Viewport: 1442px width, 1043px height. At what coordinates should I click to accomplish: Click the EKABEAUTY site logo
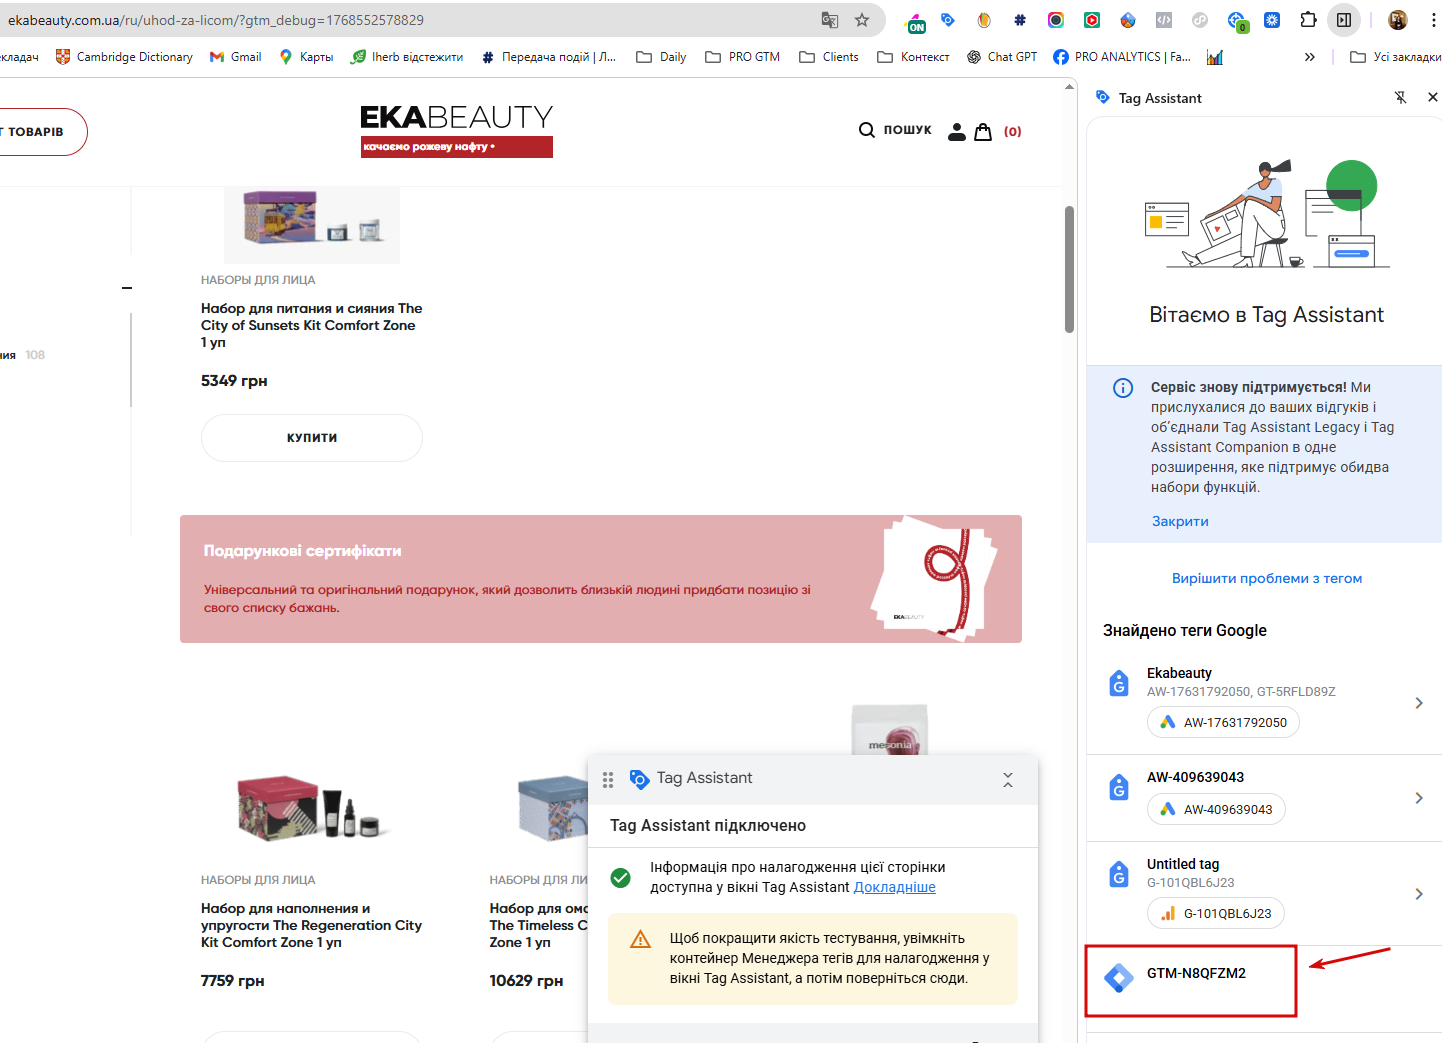(456, 131)
